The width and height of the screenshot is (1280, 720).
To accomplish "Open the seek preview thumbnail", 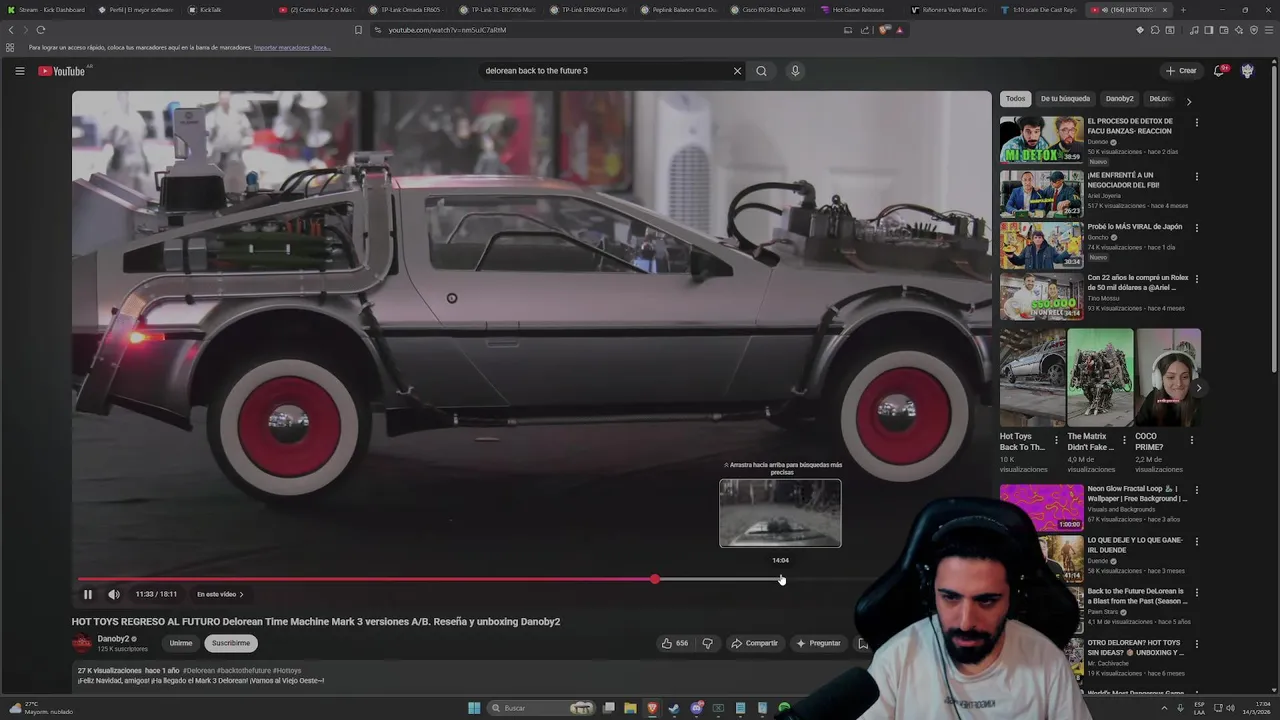I will tap(780, 513).
